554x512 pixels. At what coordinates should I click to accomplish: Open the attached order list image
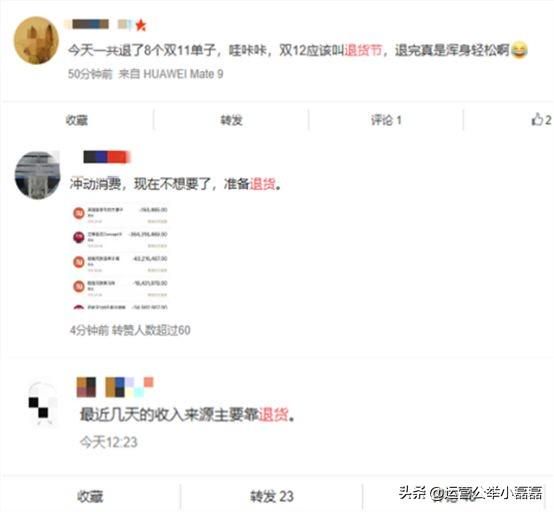point(119,256)
